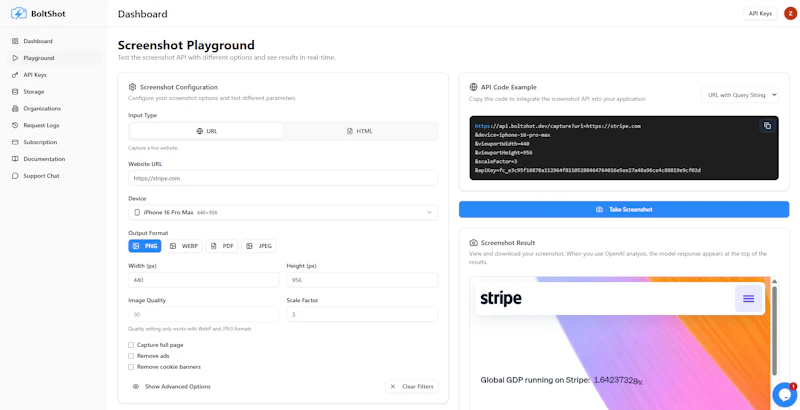Click the Scale Factor field

point(362,314)
